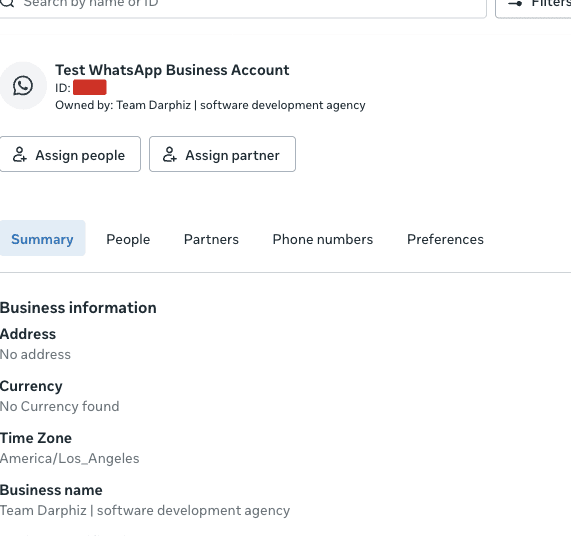Click the Business name label
The image size is (571, 536).
[x=51, y=490]
